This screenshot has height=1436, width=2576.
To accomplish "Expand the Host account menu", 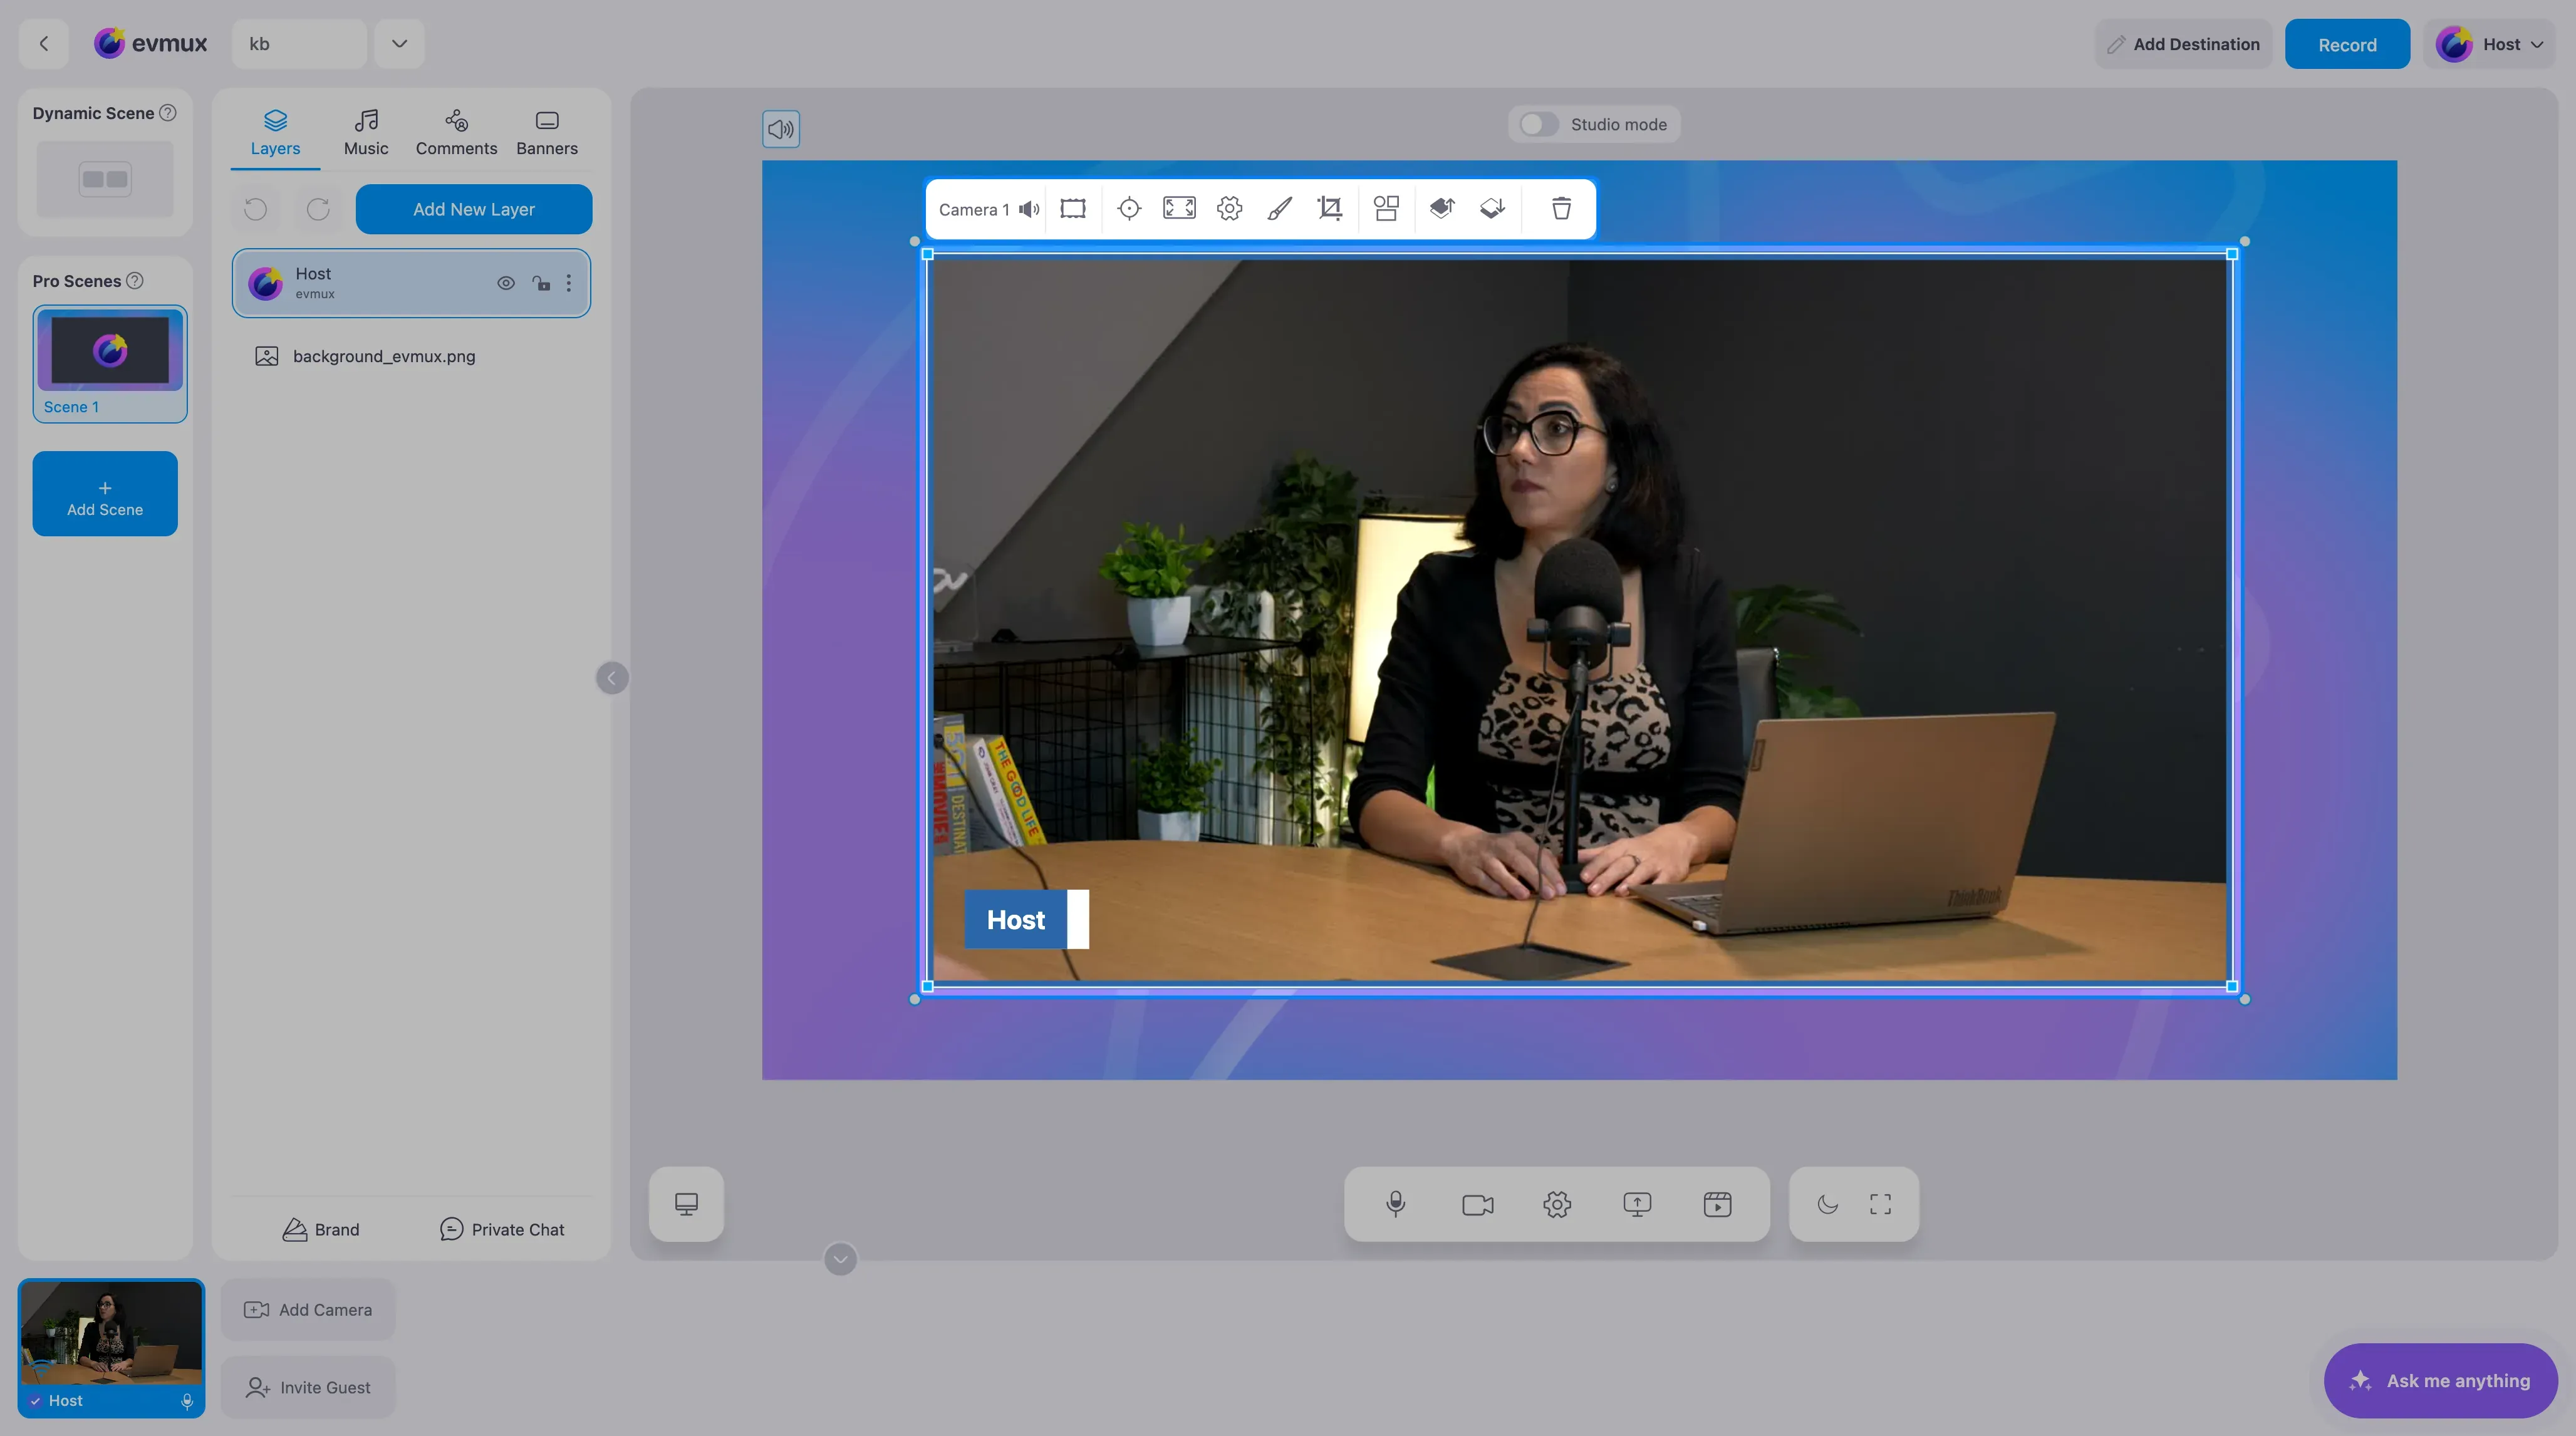I will tap(2491, 44).
